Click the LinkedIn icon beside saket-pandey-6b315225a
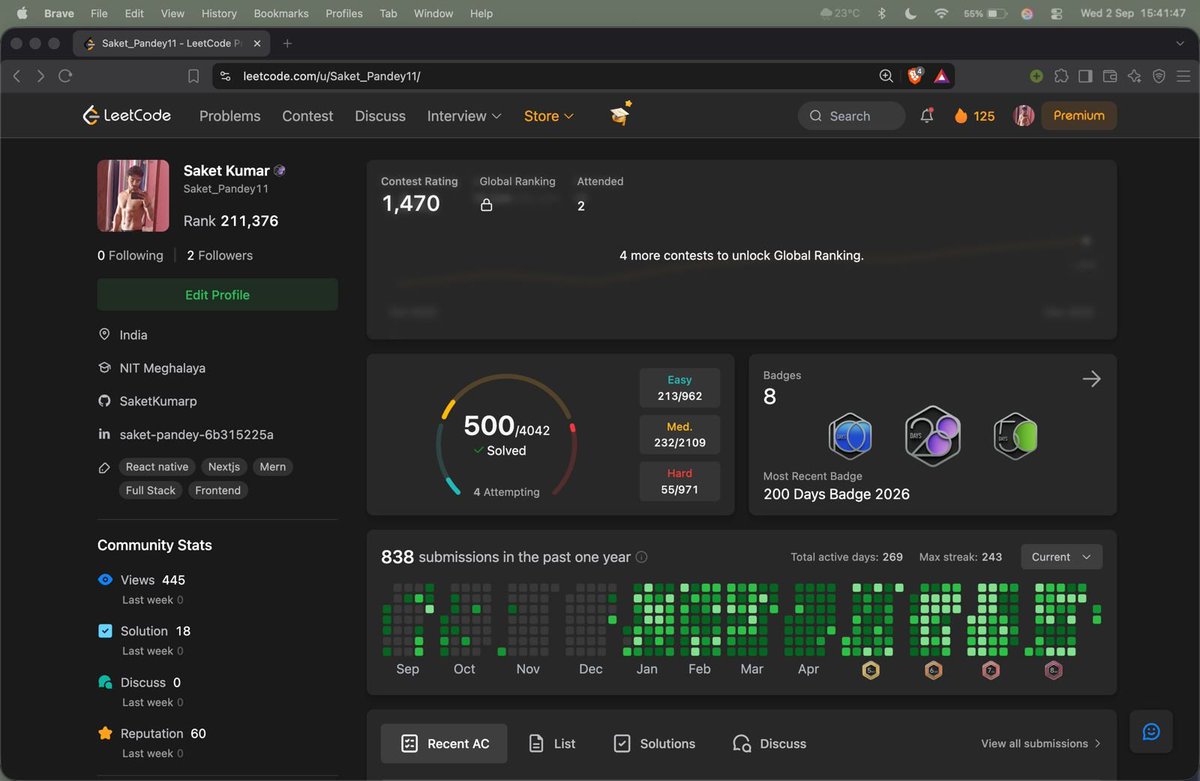 click(104, 434)
